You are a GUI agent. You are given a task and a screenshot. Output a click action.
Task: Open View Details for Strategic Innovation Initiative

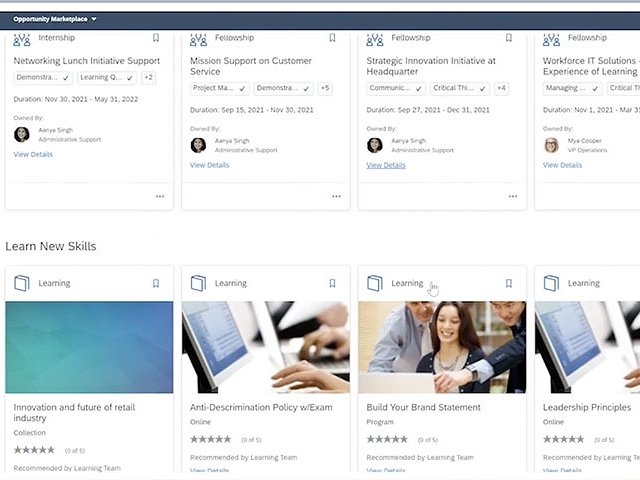click(386, 165)
